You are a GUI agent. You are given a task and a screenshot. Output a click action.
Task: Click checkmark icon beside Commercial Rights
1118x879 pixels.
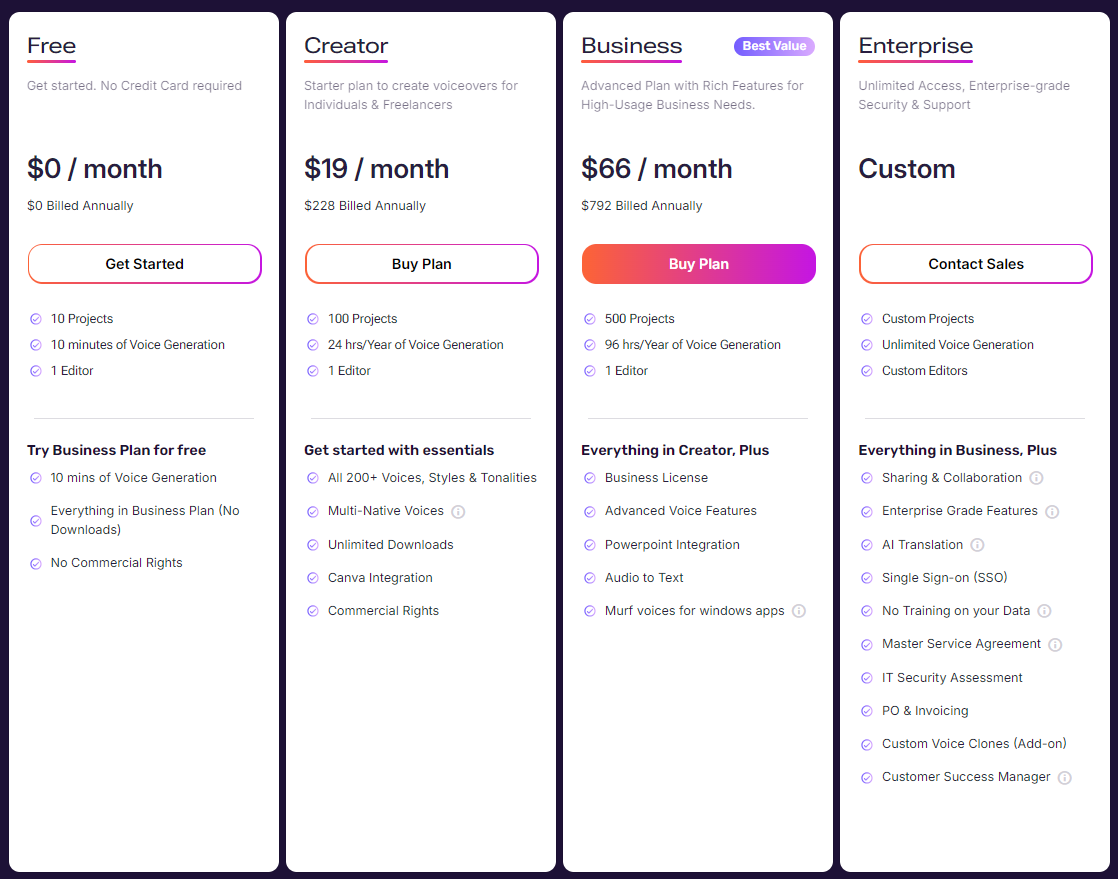312,611
